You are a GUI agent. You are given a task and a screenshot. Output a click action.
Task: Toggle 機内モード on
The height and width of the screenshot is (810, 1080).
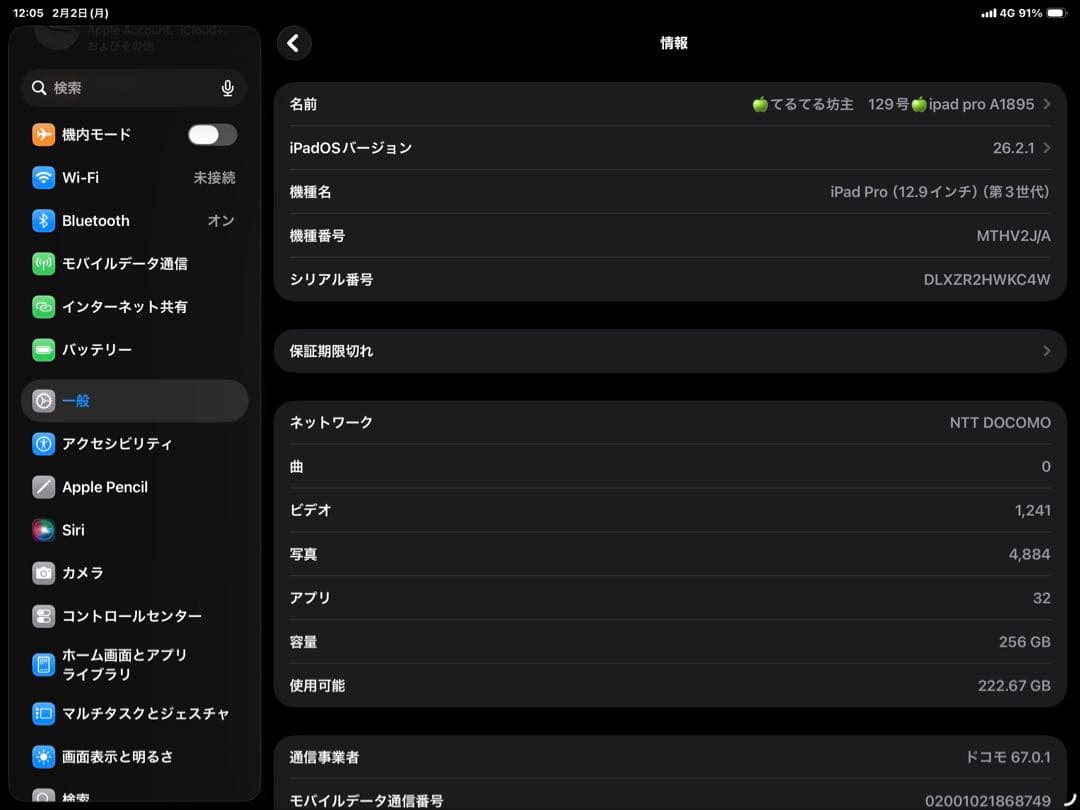click(x=211, y=134)
